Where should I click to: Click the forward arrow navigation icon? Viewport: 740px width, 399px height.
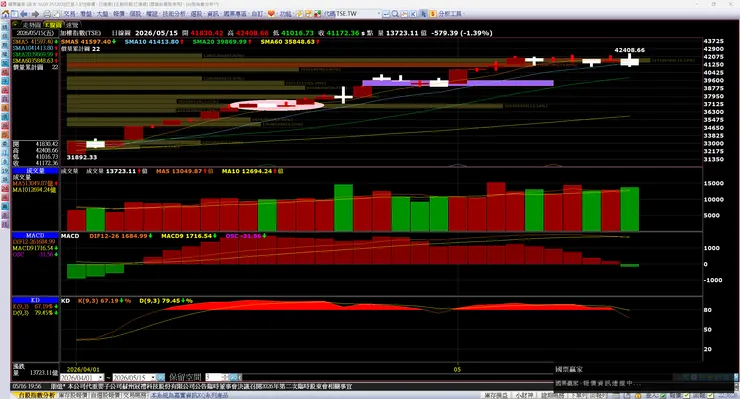[x=35, y=14]
